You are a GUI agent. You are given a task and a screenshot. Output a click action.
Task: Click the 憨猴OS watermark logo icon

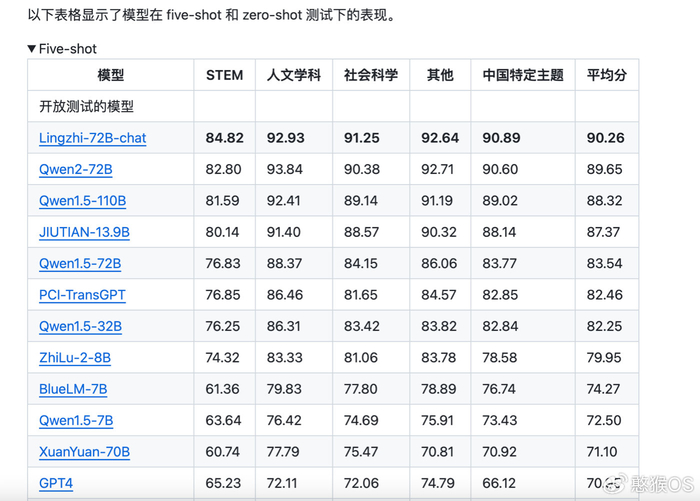pos(617,485)
